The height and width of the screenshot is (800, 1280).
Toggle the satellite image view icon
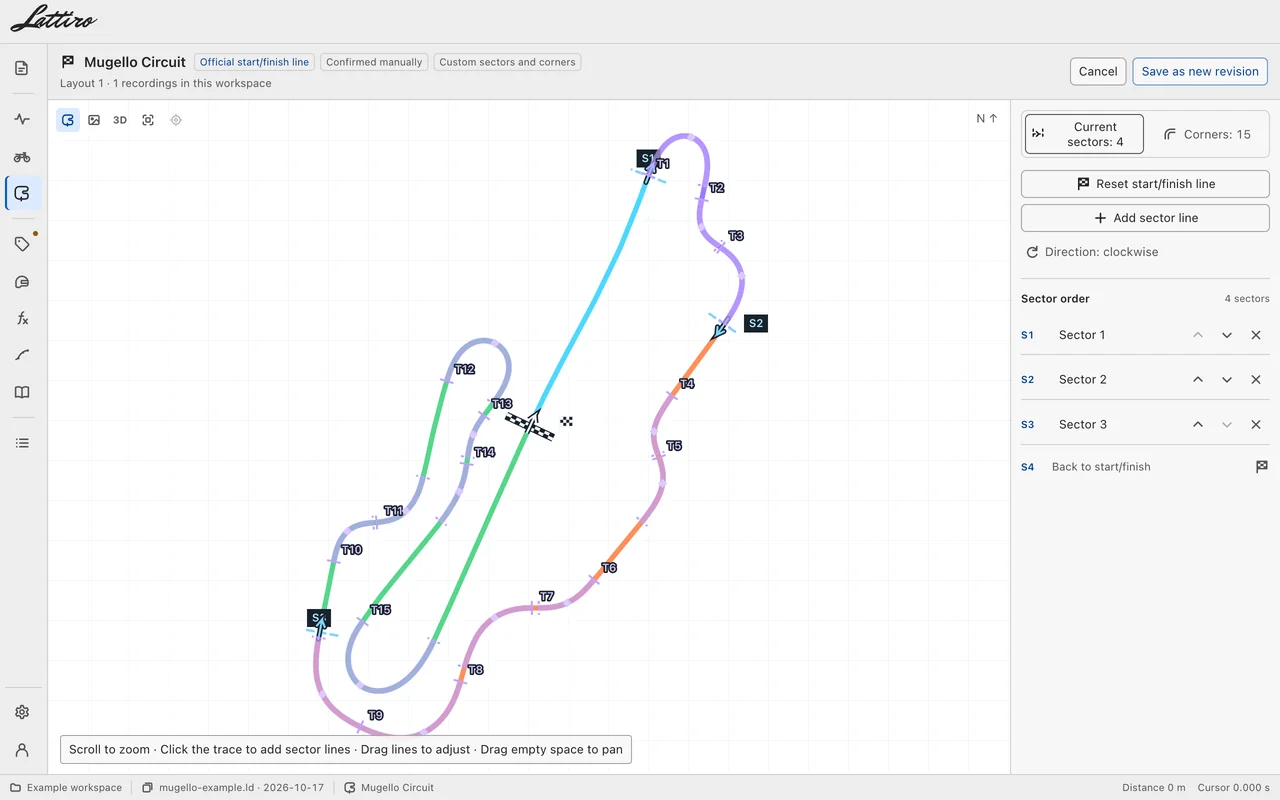(94, 120)
